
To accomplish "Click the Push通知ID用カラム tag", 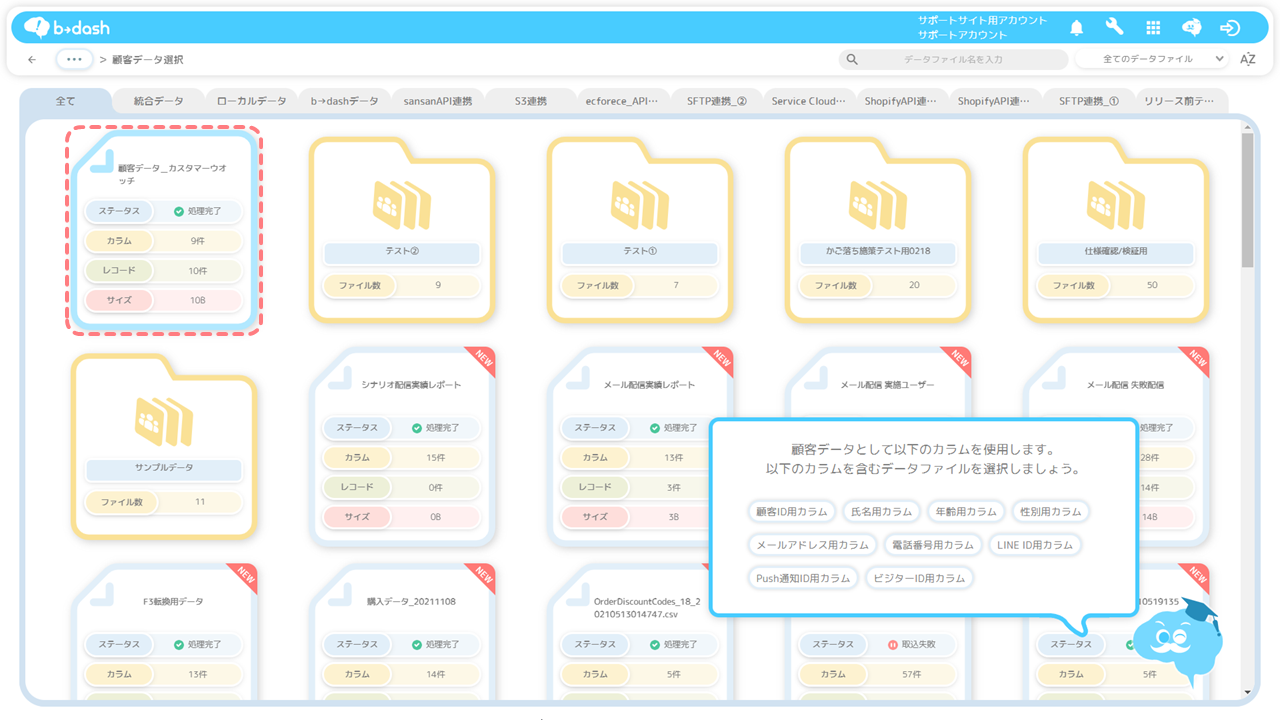I will click(x=803, y=578).
